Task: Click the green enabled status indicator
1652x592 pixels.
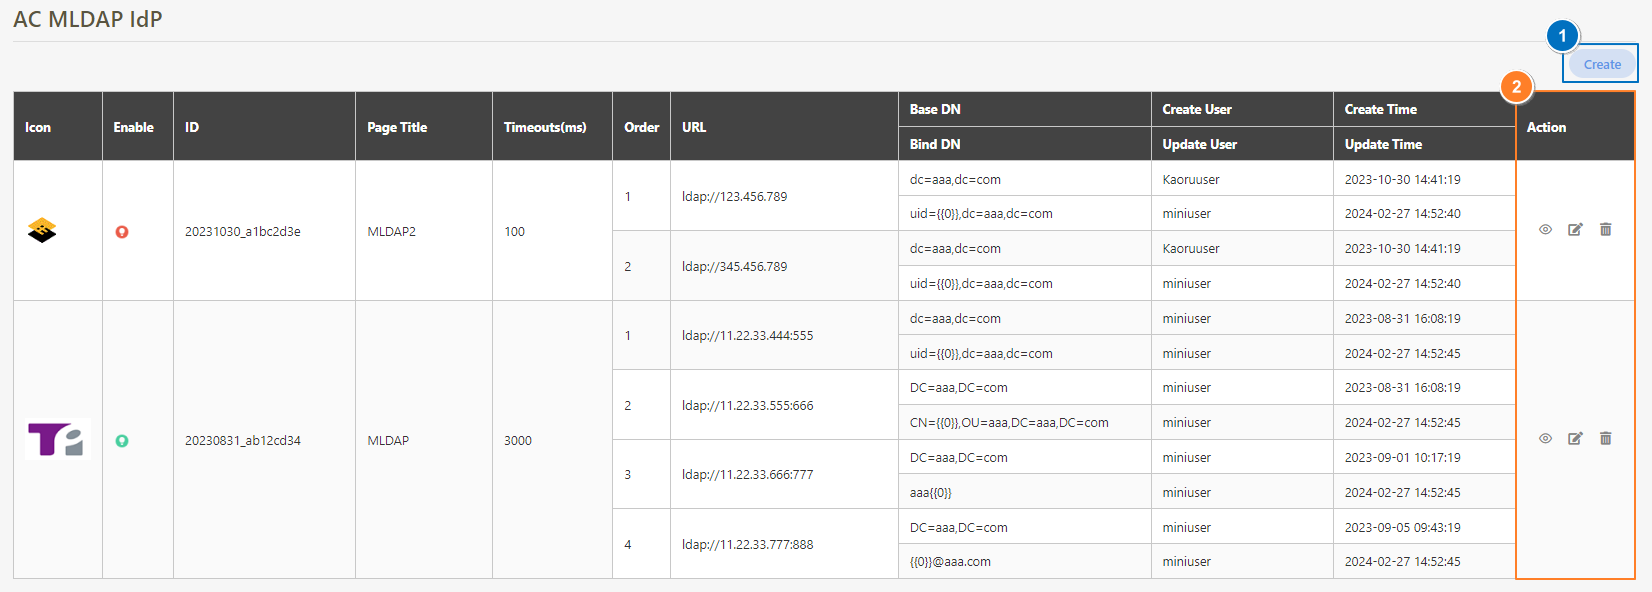Action: [122, 441]
